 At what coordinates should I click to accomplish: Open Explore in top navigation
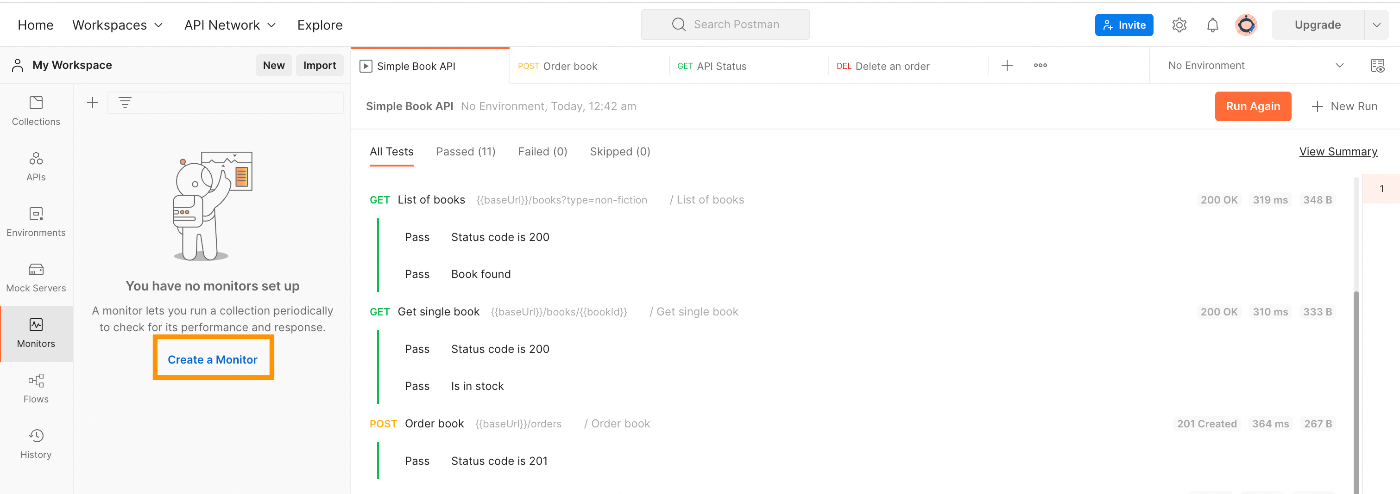[320, 25]
